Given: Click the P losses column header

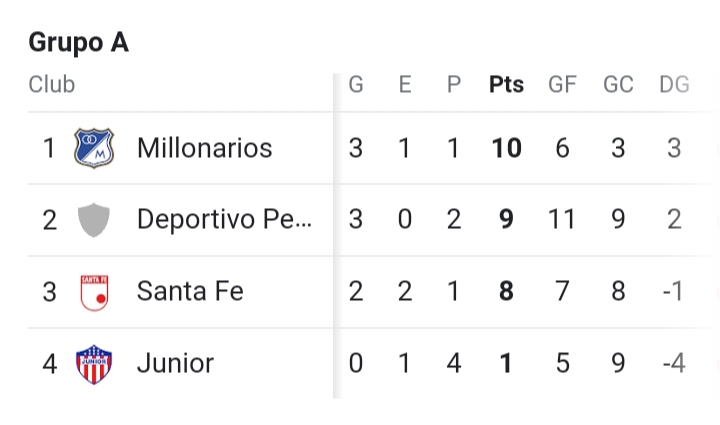Looking at the screenshot, I should click(454, 85).
